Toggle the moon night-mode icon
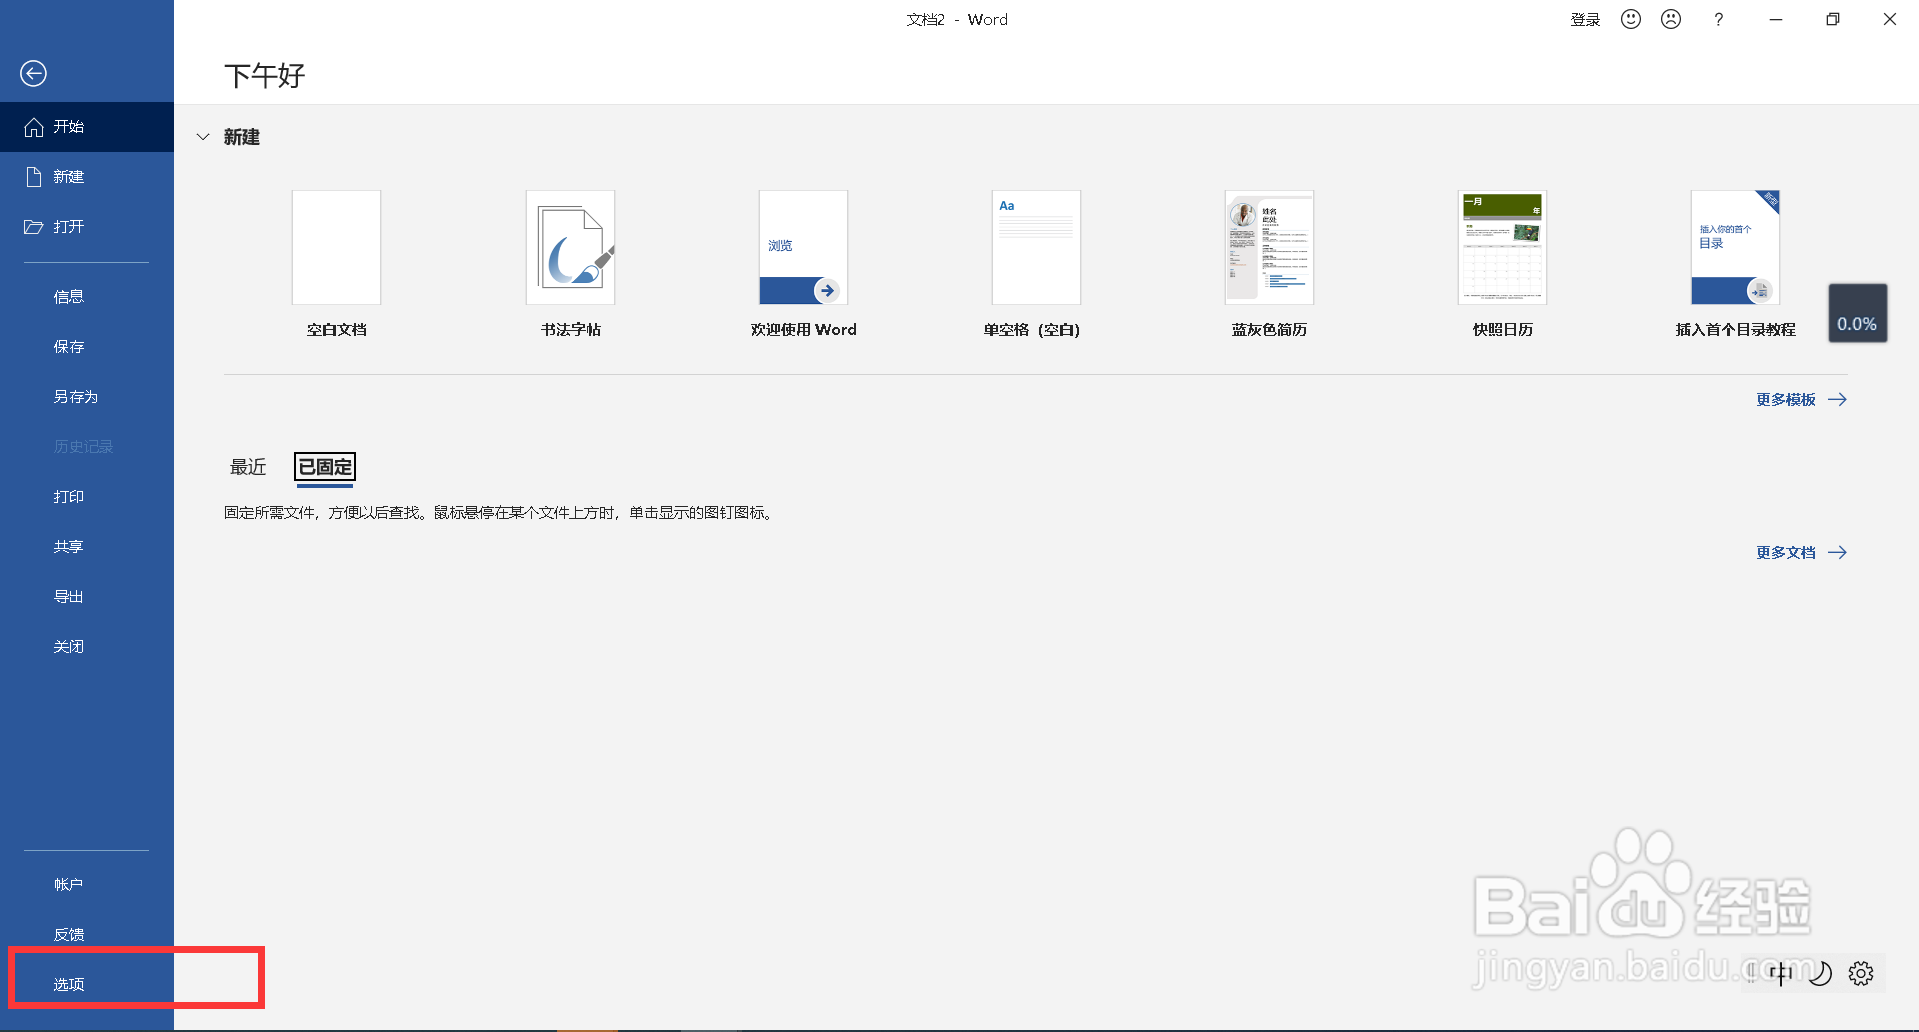 tap(1821, 973)
